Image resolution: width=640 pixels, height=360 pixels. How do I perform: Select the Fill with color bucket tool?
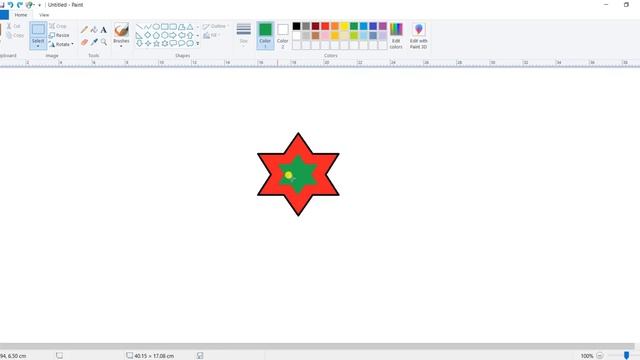(x=94, y=30)
